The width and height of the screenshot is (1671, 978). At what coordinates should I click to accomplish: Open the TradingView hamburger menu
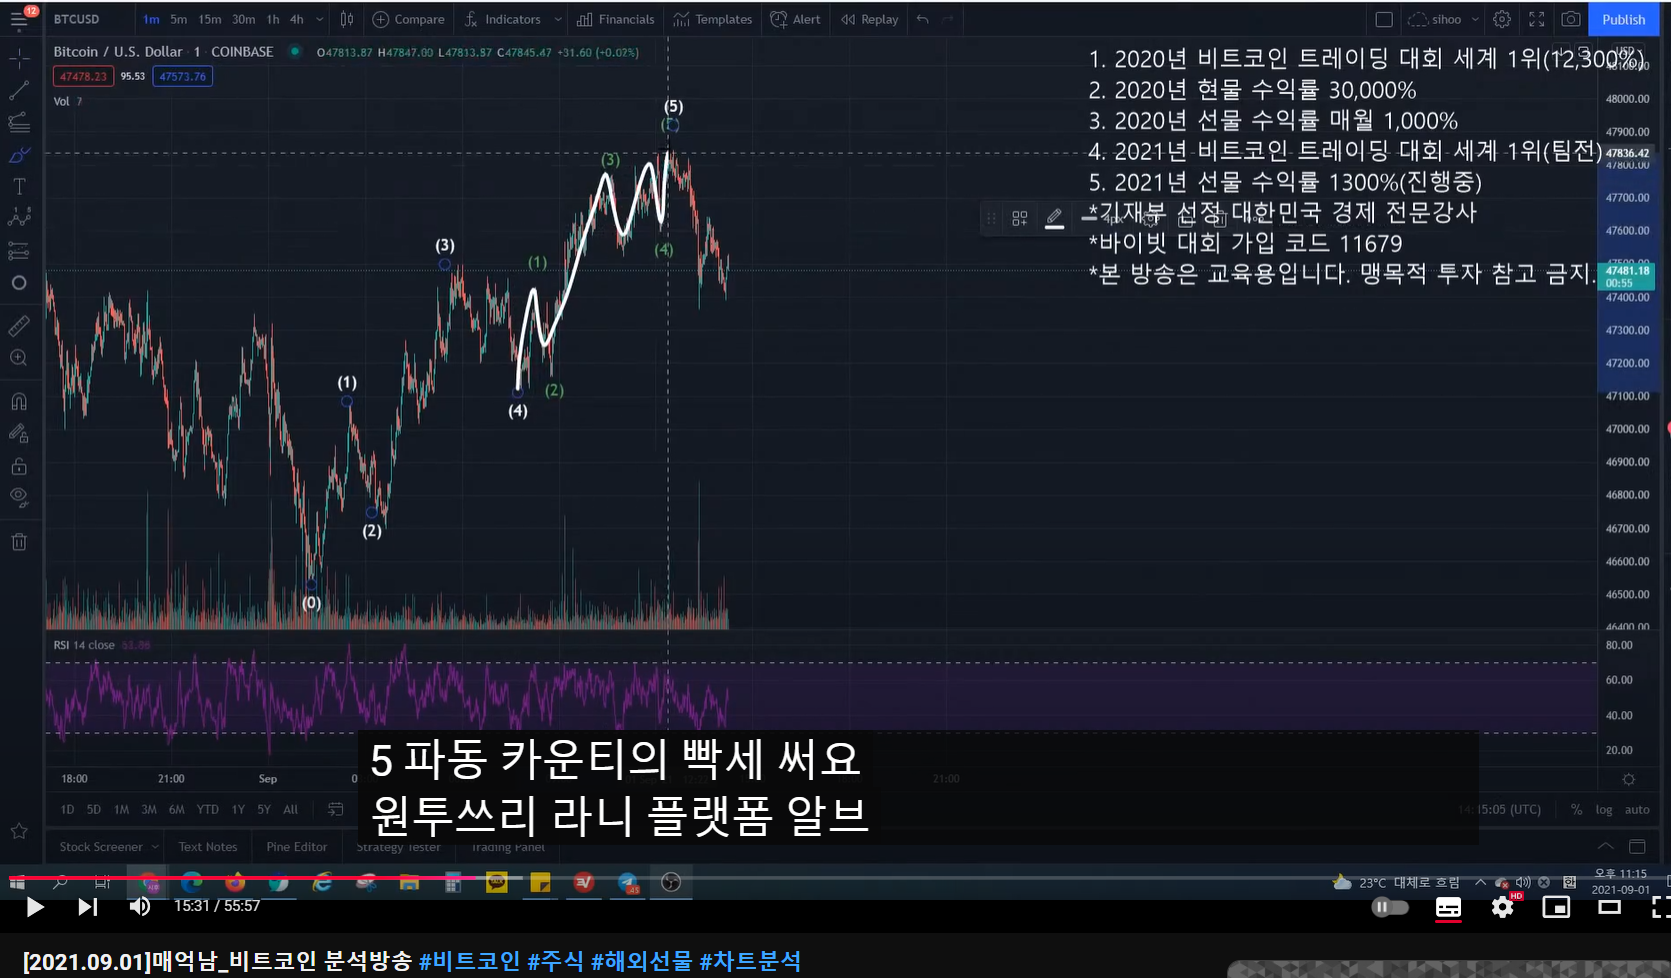pyautogui.click(x=19, y=19)
